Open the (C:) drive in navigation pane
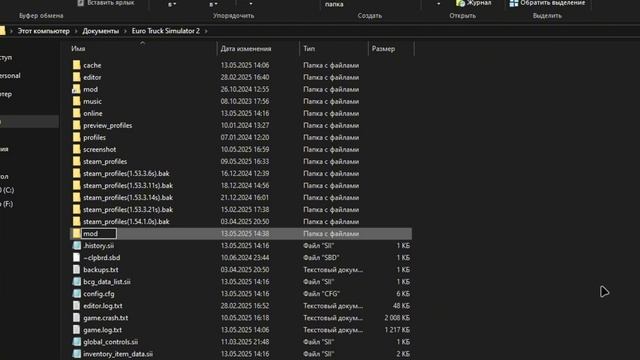The width and height of the screenshot is (640, 360). pos(7,190)
